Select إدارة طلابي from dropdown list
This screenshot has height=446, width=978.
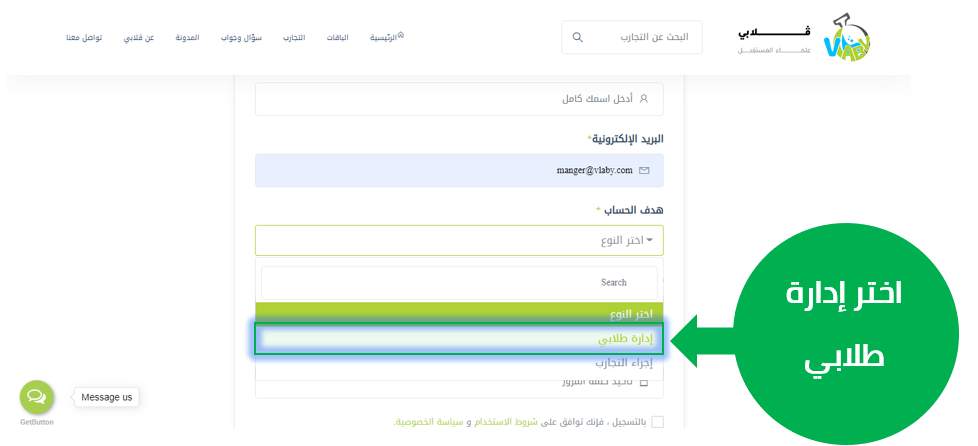[x=459, y=339]
